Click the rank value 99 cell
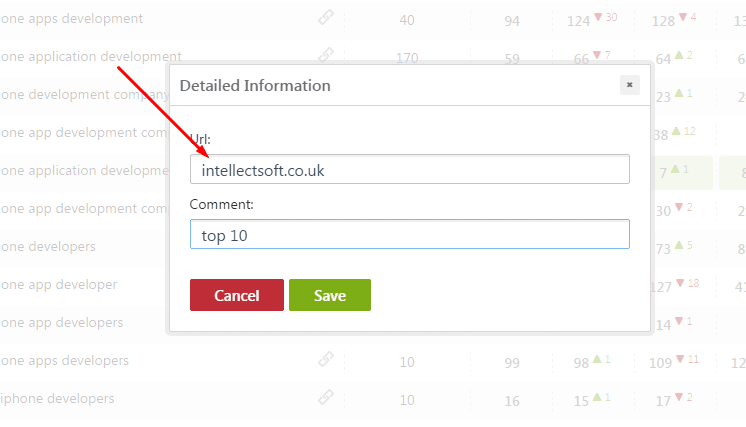 pos(512,363)
